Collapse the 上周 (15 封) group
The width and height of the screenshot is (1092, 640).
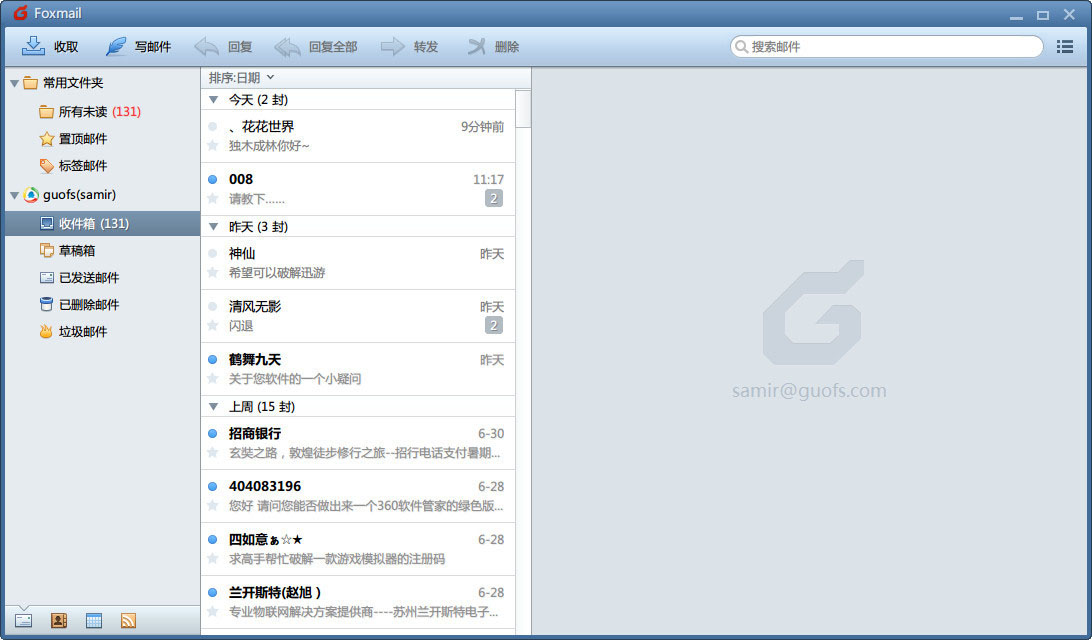214,406
